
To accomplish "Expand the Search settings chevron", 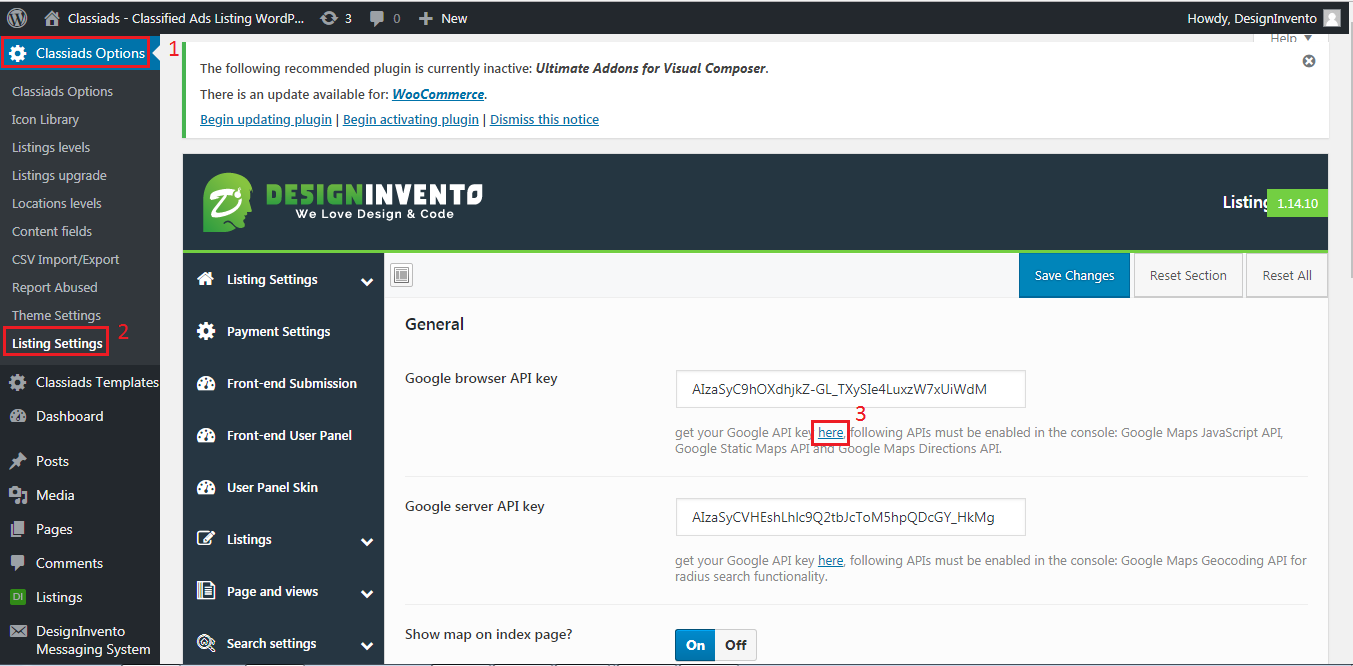I will tap(367, 646).
